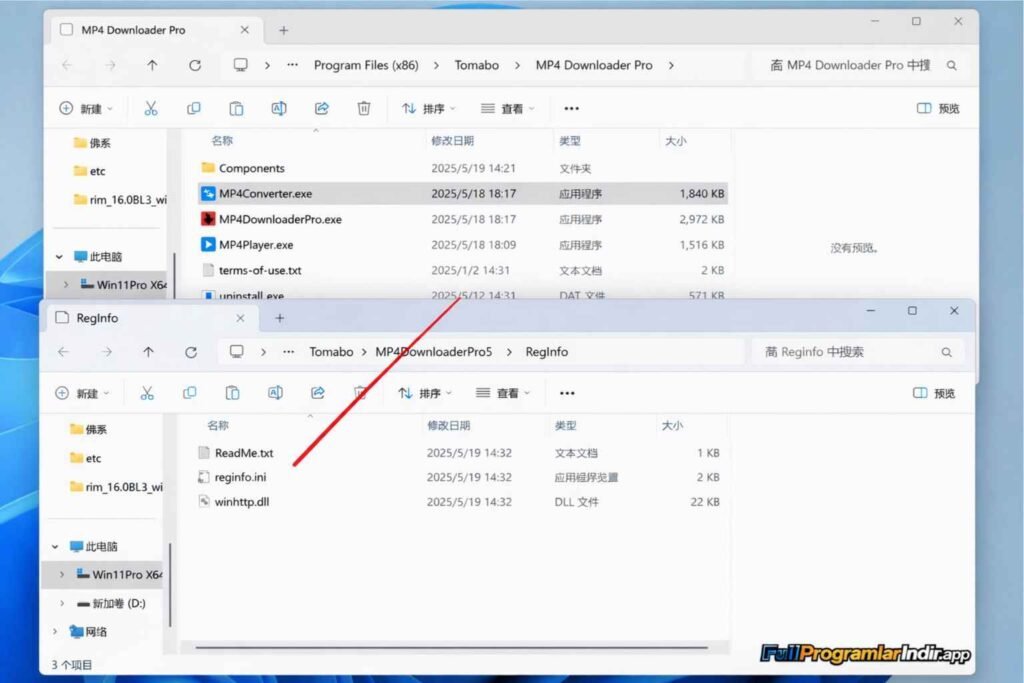Image resolution: width=1024 pixels, height=683 pixels.
Task: Click the search magnifier in RegInfo search box
Action: [x=946, y=352]
